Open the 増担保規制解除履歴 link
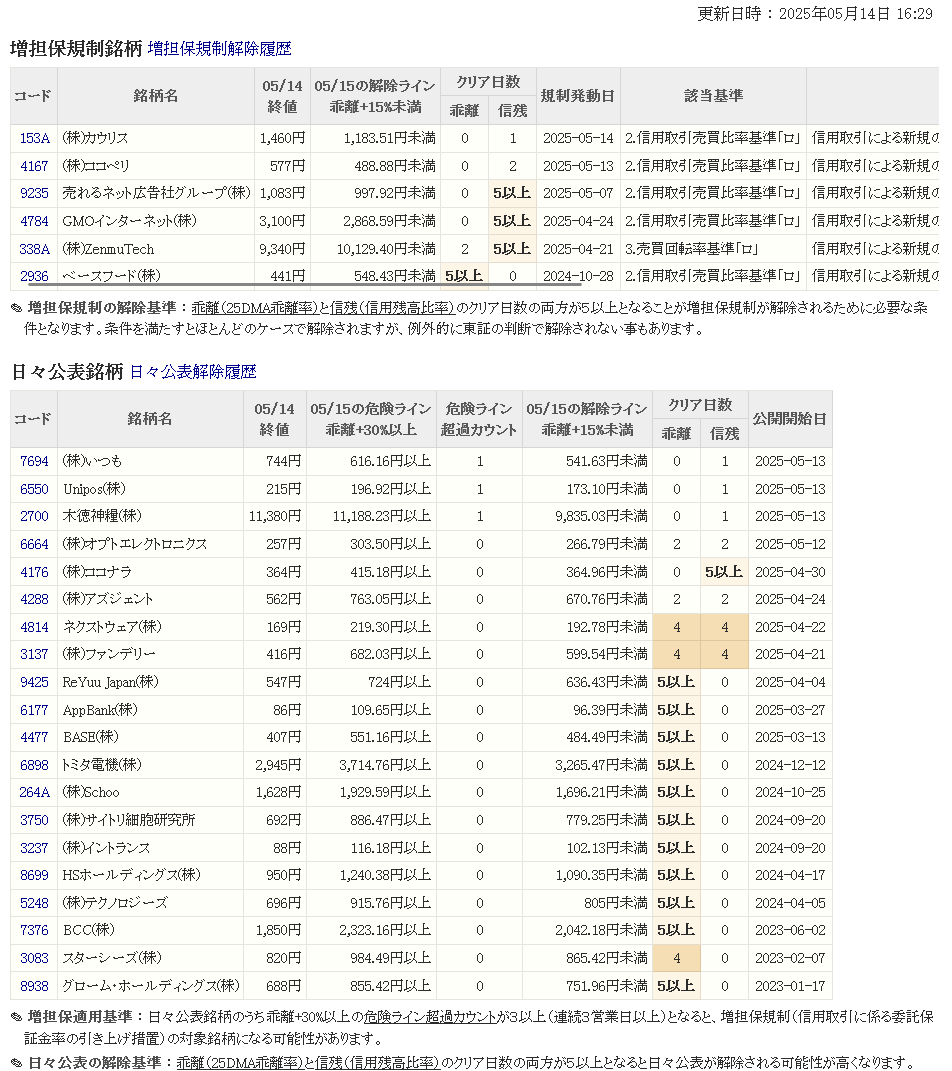Screen dimensions: 952x1071 tap(219, 48)
